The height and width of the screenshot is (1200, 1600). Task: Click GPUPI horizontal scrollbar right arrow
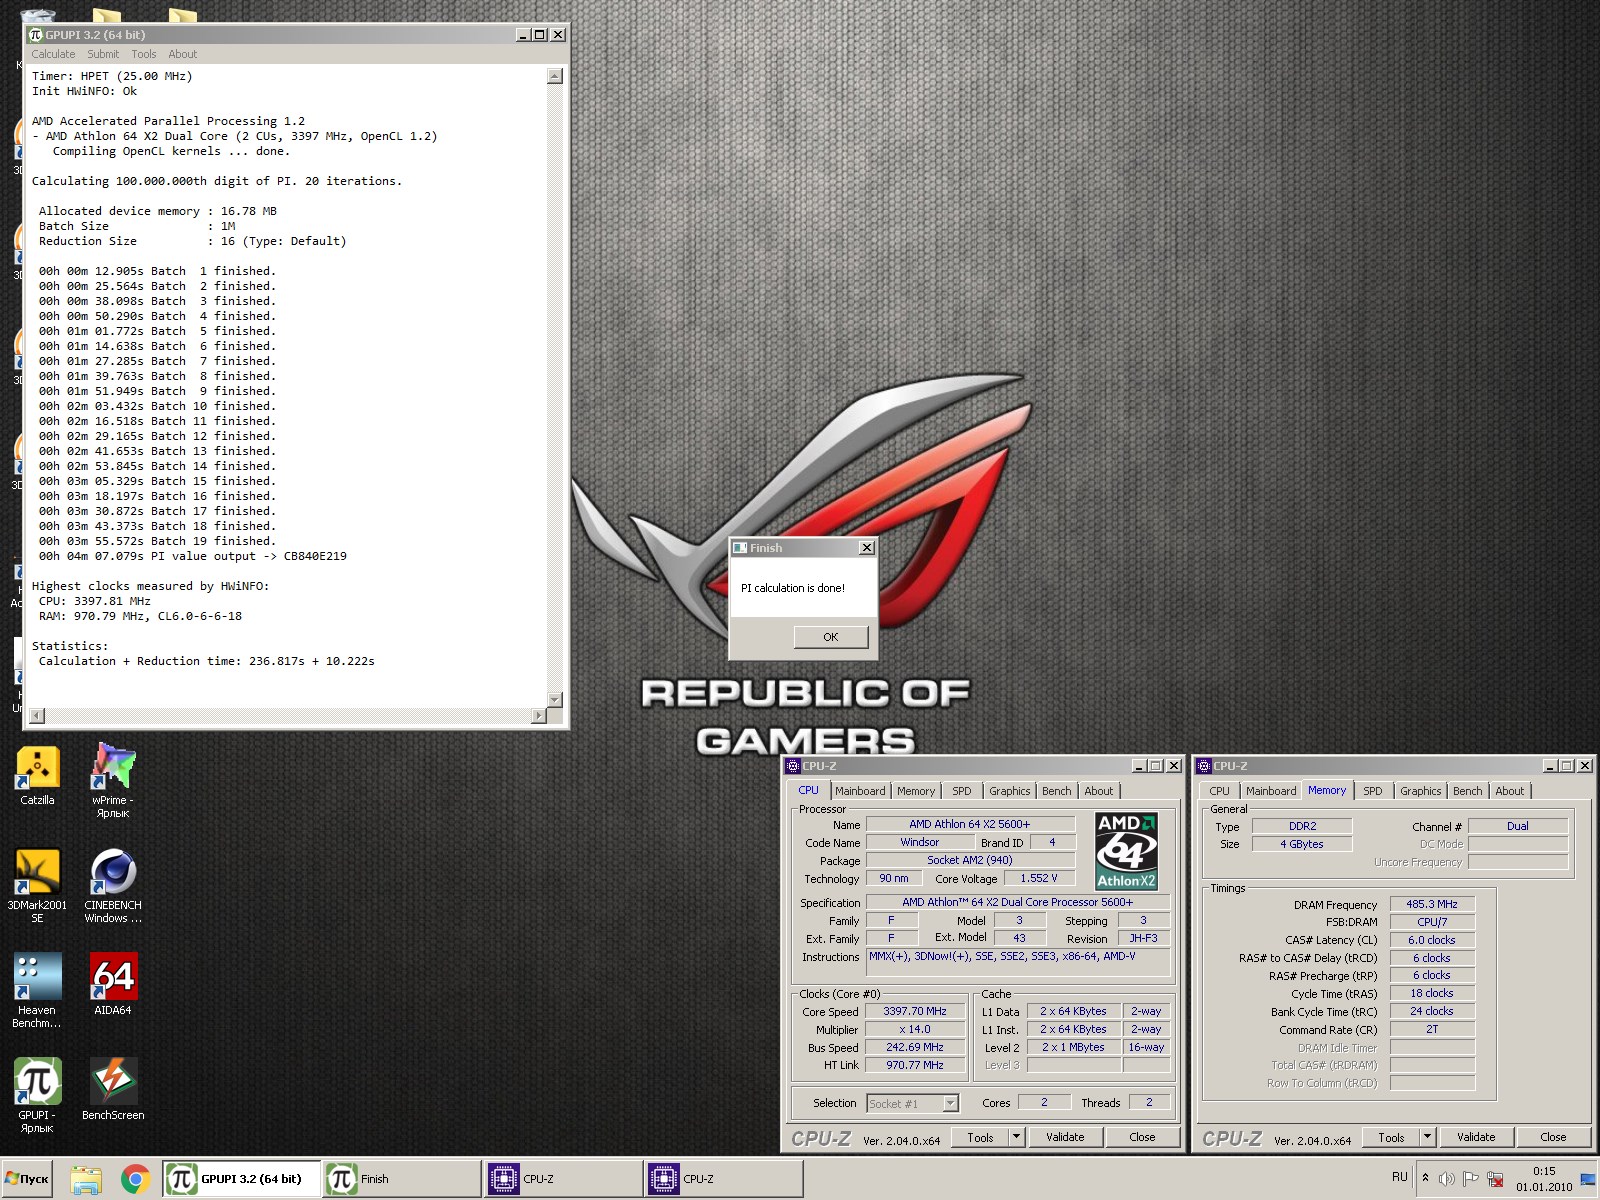click(x=539, y=715)
